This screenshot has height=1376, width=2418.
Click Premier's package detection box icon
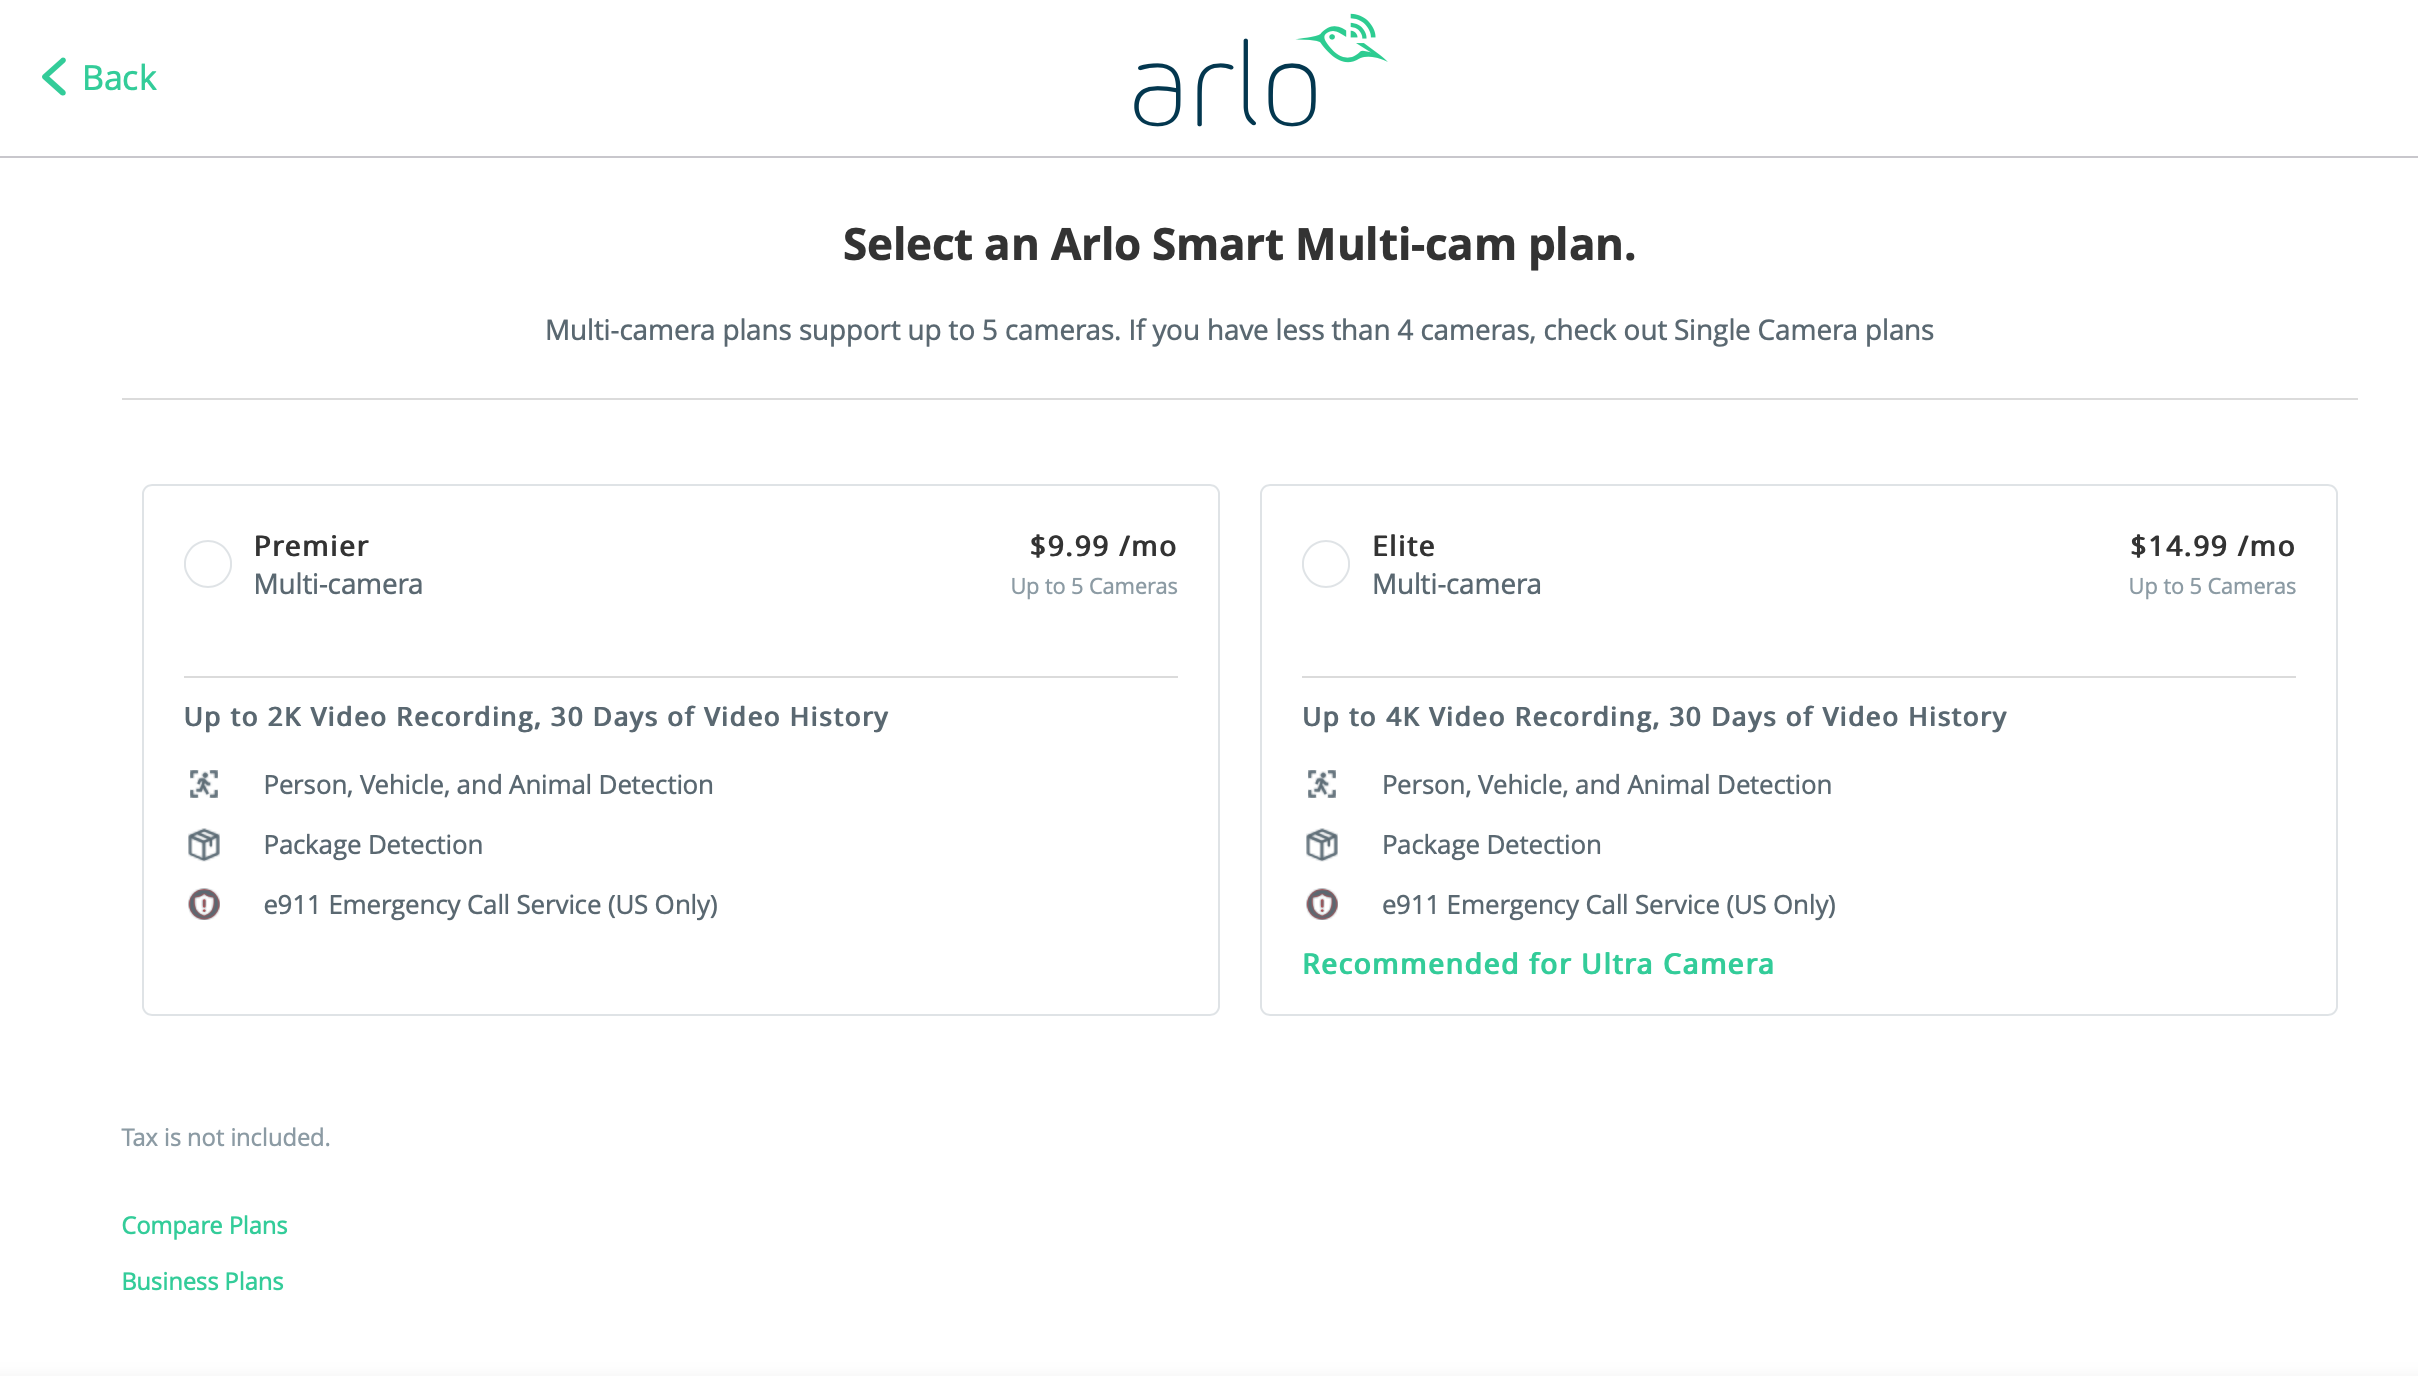(204, 844)
